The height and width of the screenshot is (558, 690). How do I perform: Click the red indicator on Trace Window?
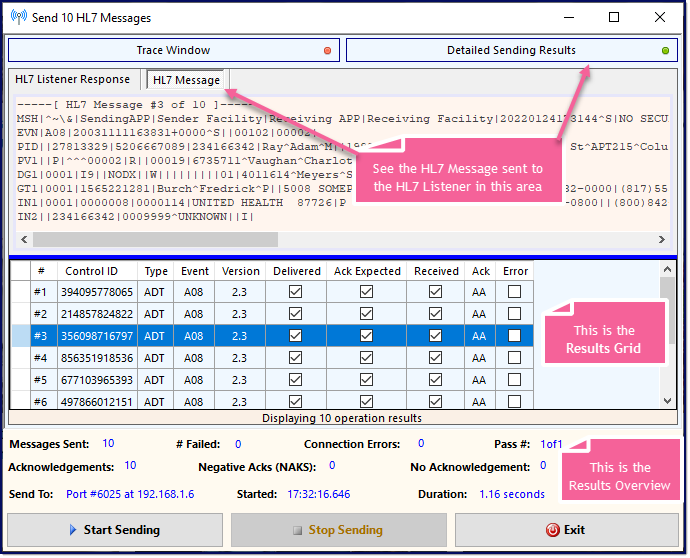[x=327, y=51]
